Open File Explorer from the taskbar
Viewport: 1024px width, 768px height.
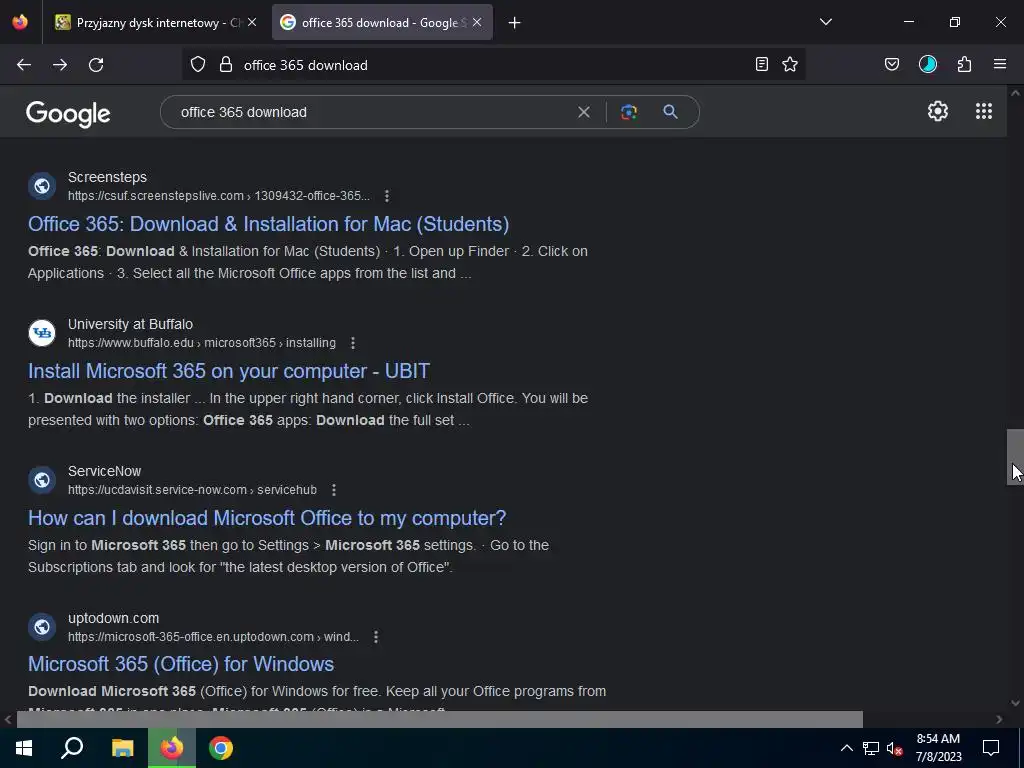[122, 748]
